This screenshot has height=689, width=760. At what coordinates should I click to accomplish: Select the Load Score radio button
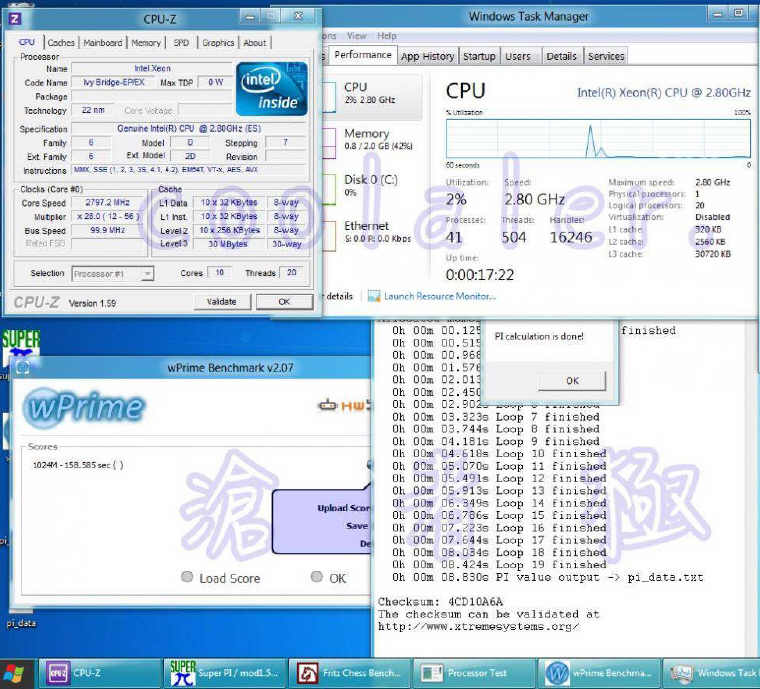click(187, 577)
